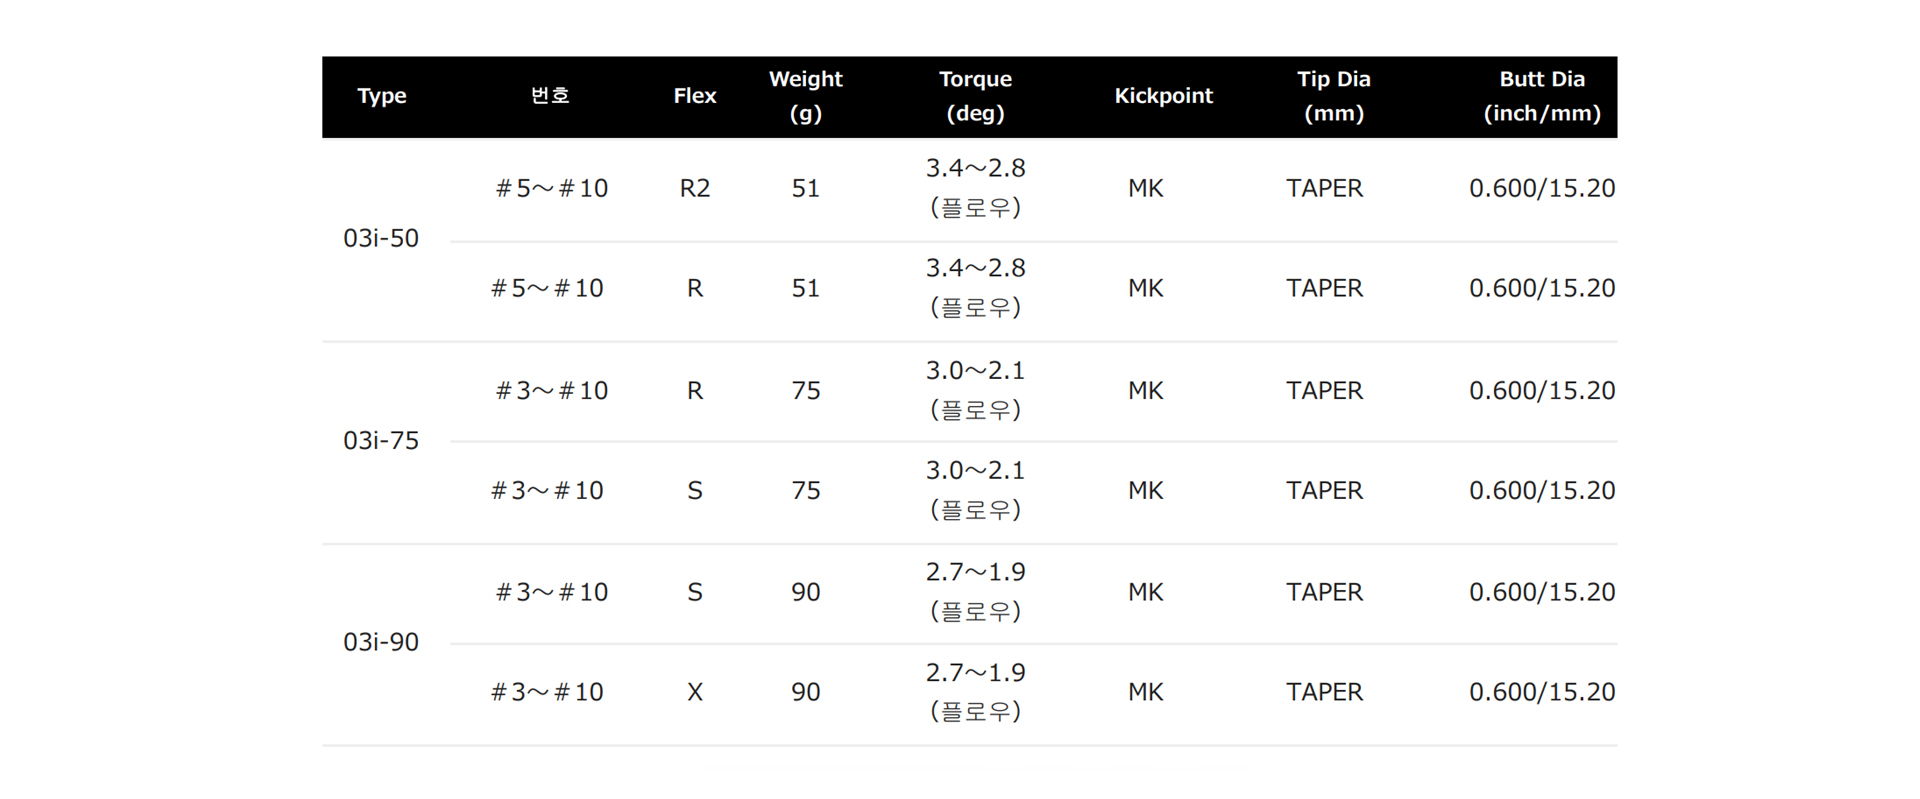Click the 3.4~2.8 torque in R2 row
The image size is (1920, 799).
[x=975, y=168]
